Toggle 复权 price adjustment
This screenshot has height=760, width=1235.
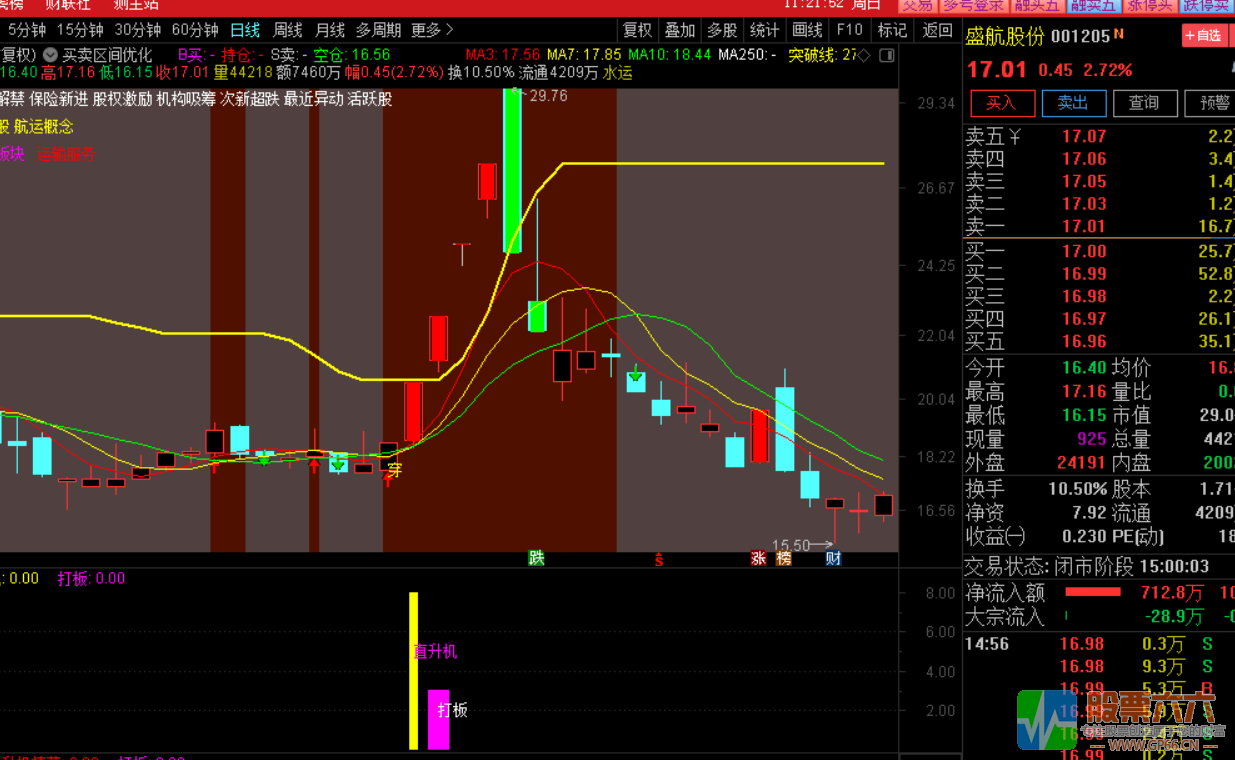[637, 30]
